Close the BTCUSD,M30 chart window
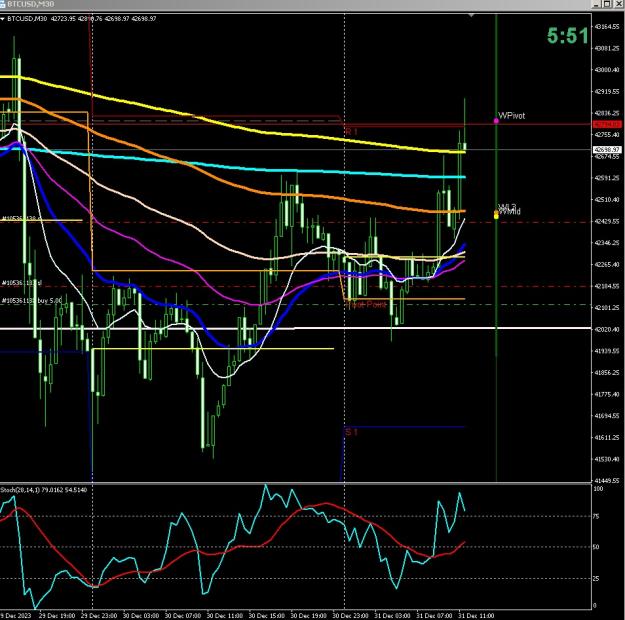The image size is (625, 620). pos(617,4)
